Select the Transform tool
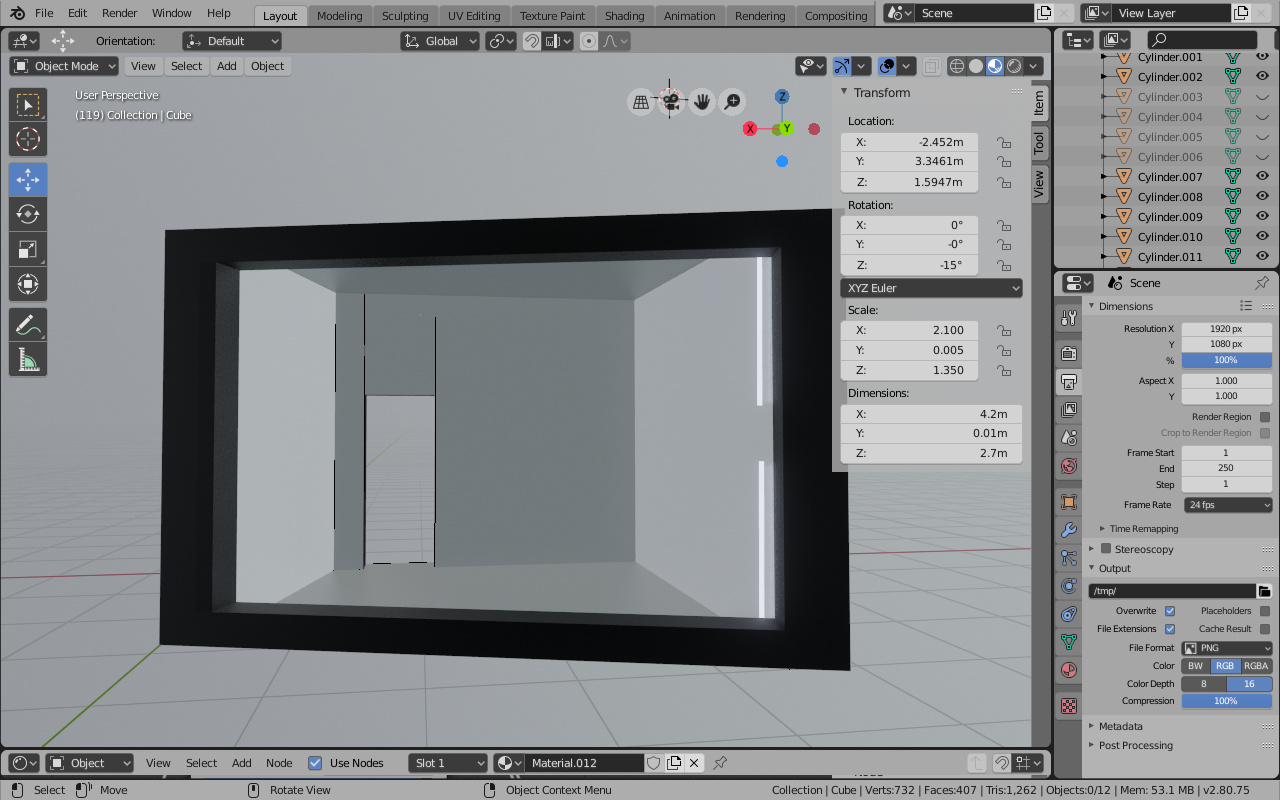The image size is (1280, 800). (29, 285)
